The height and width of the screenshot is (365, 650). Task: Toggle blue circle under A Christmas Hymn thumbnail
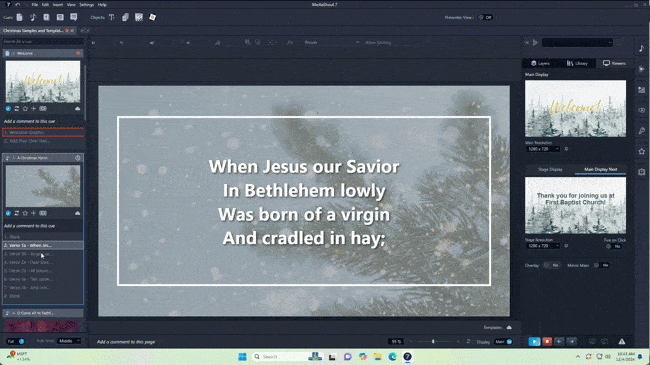coord(8,213)
